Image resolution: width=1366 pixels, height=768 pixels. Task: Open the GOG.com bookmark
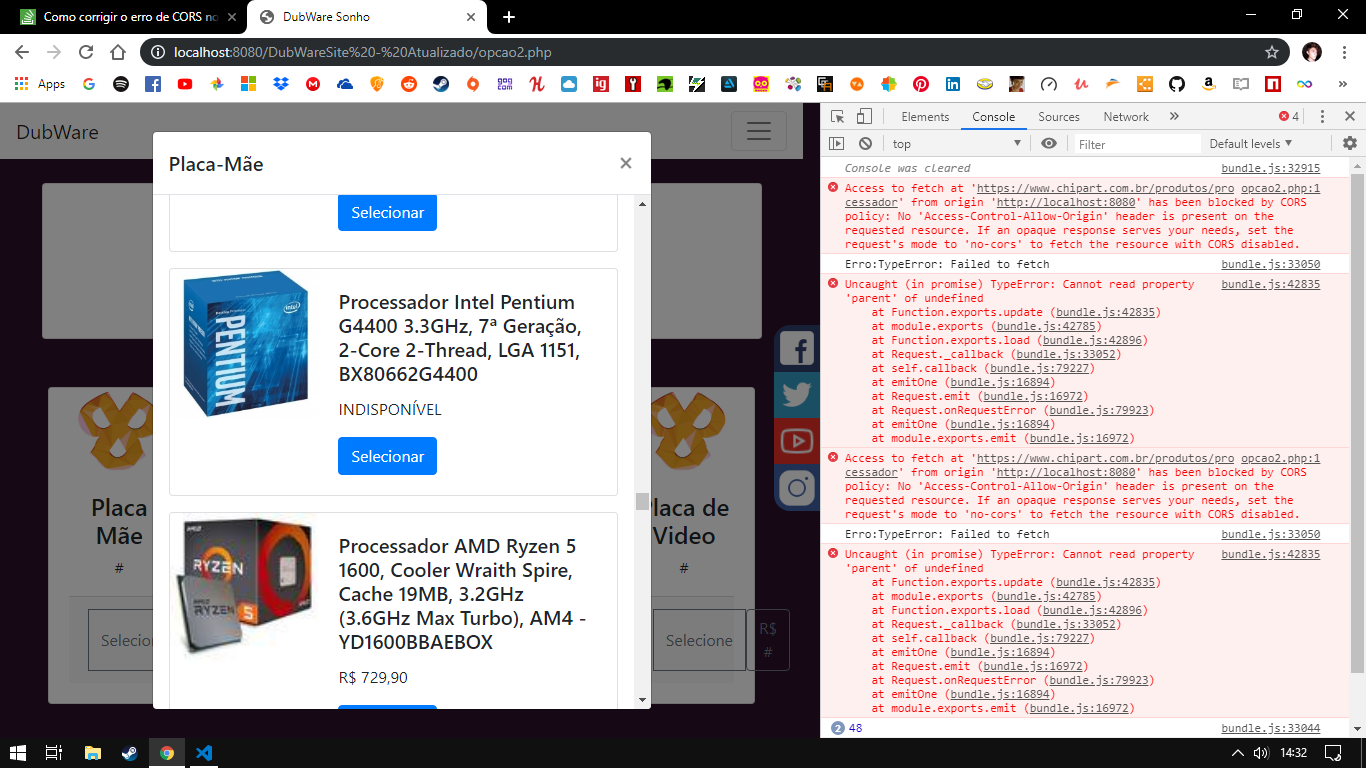coord(505,85)
